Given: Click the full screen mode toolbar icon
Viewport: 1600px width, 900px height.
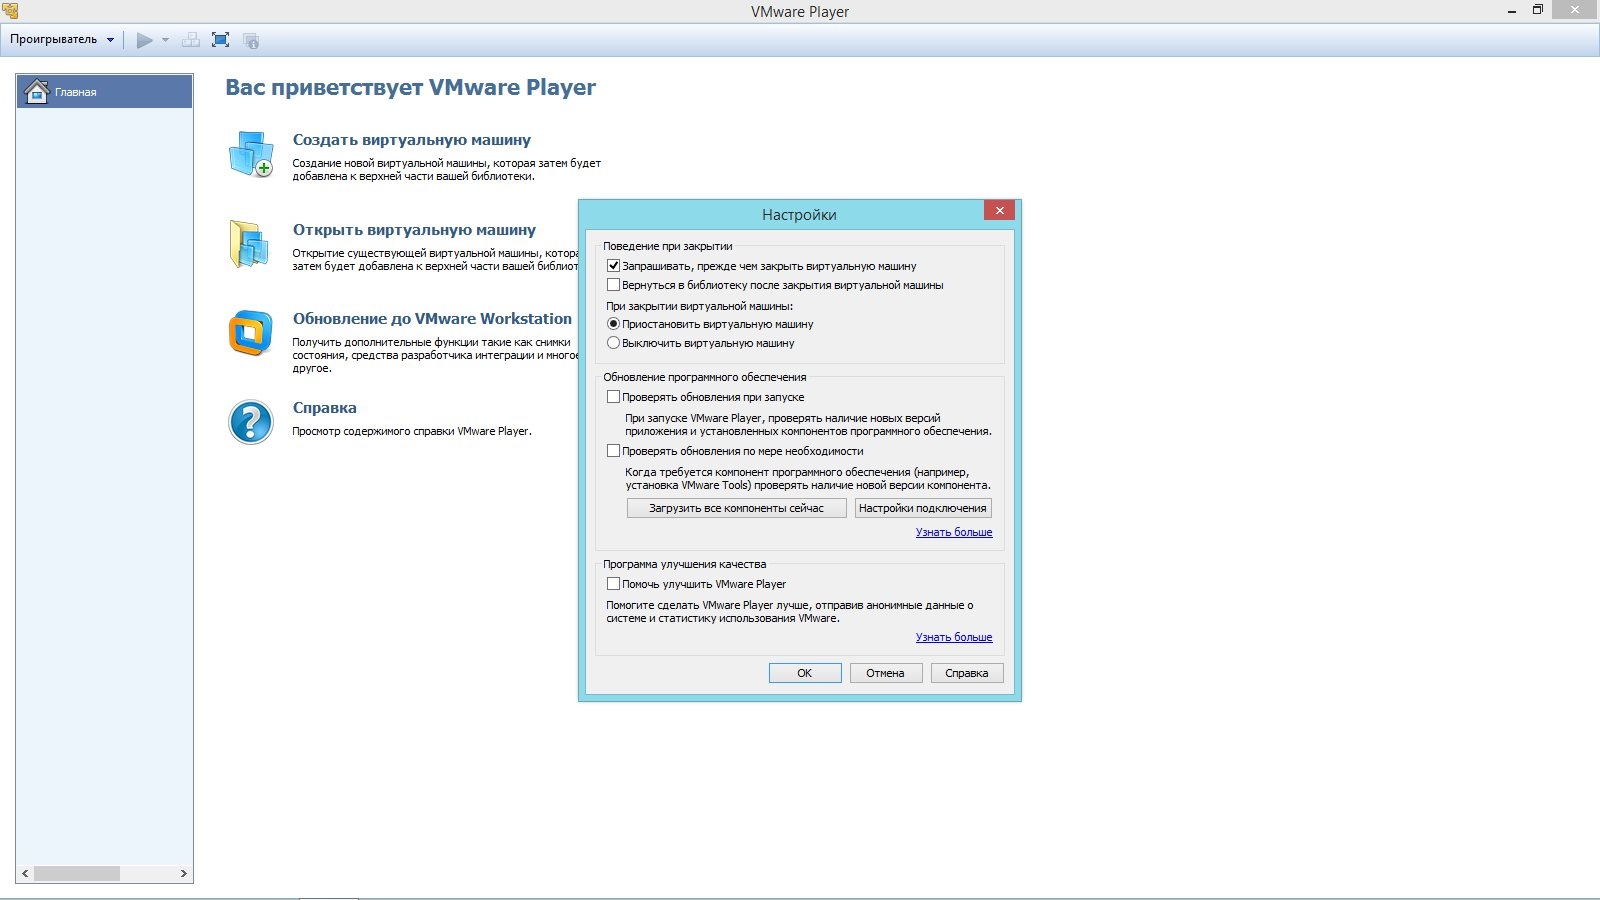Looking at the screenshot, I should click(221, 40).
